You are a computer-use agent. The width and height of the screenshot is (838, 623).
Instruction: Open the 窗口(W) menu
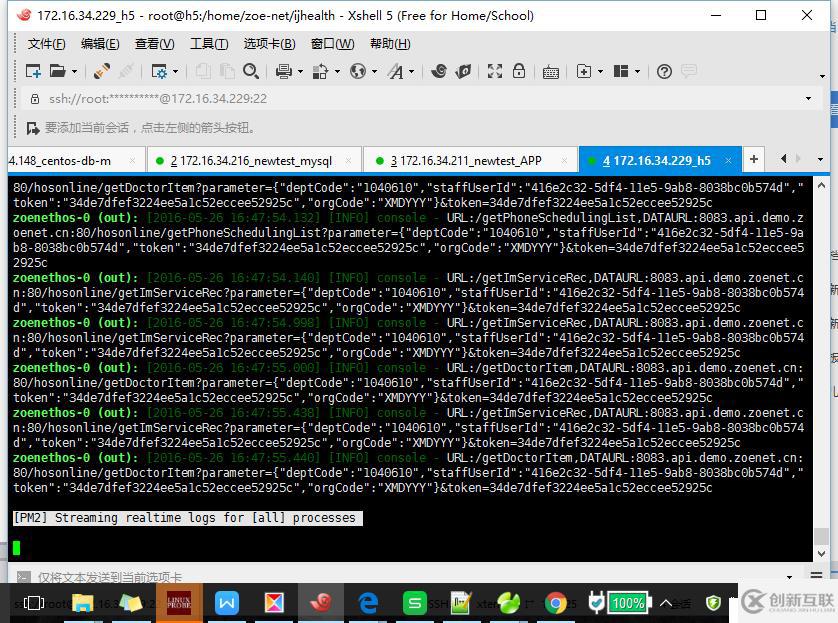(x=332, y=44)
